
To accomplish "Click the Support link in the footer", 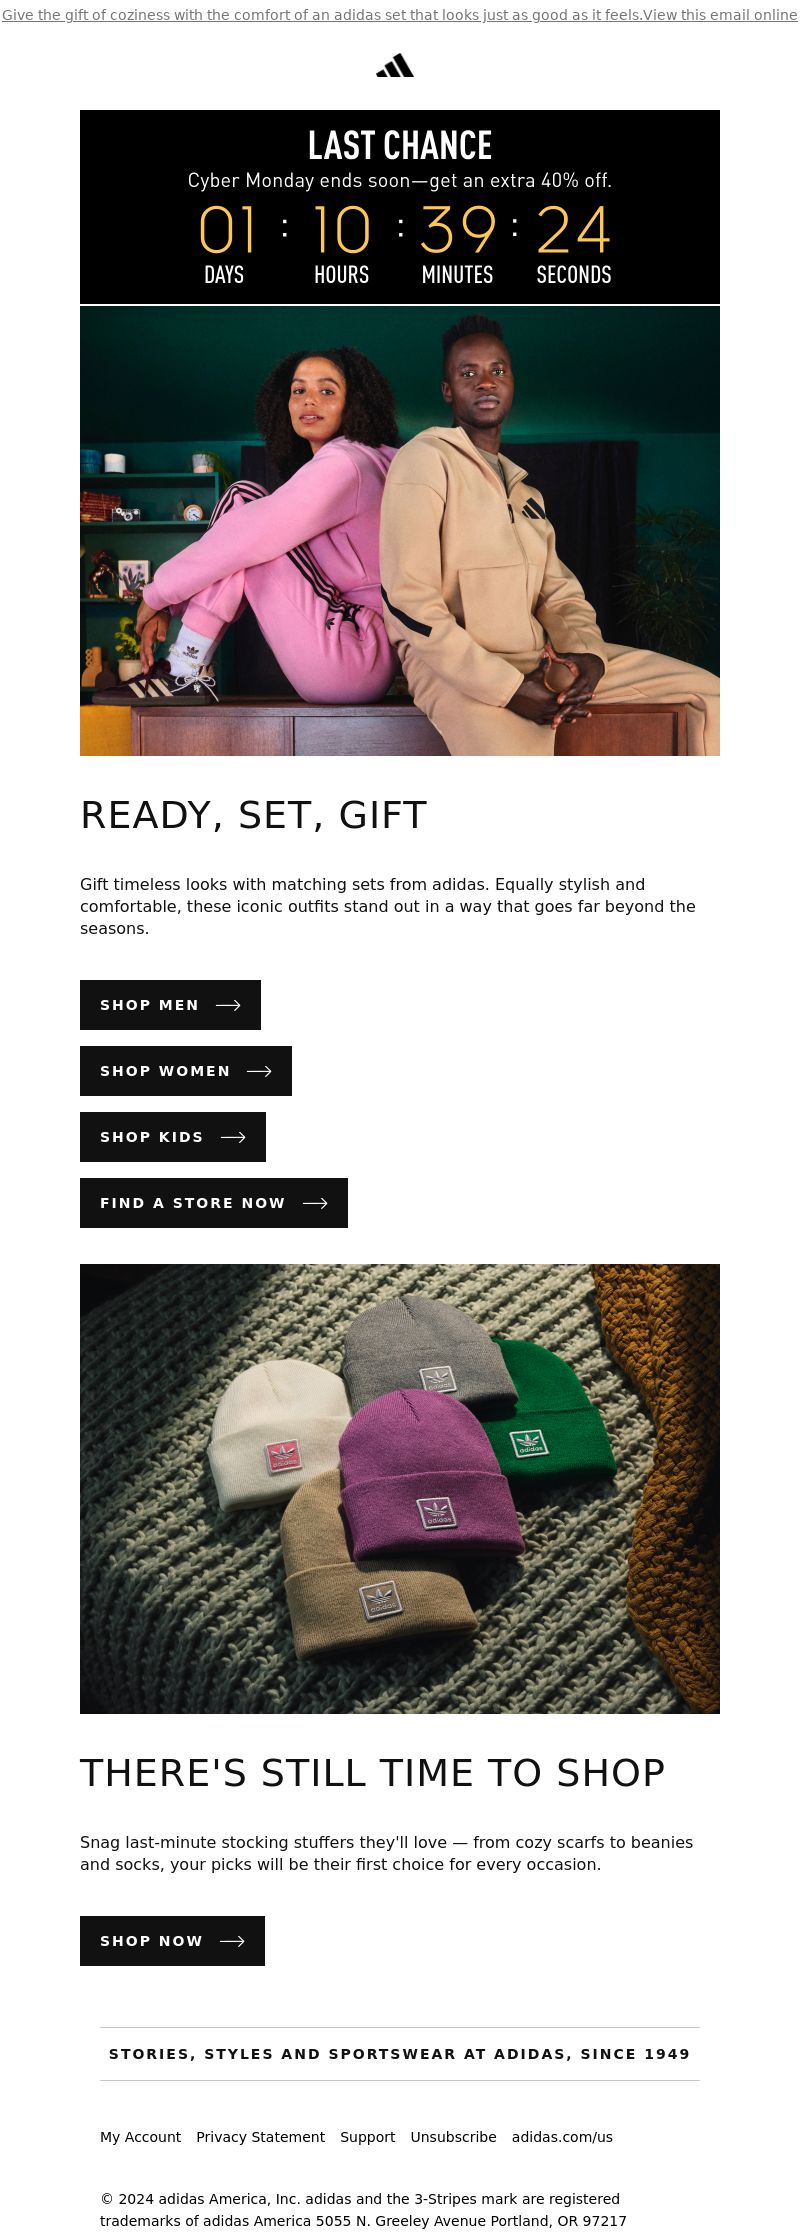I will 367,2137.
